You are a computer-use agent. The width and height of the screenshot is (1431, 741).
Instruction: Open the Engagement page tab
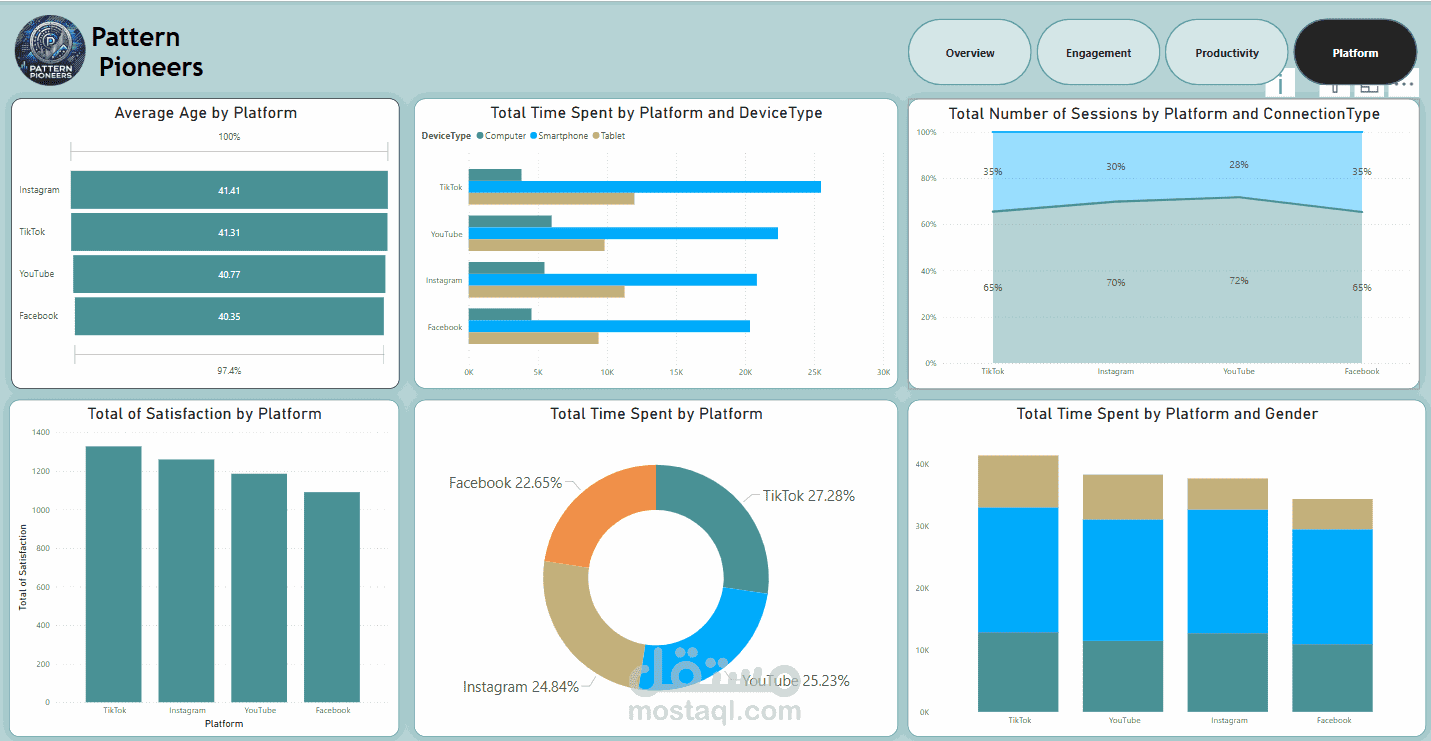(1098, 53)
